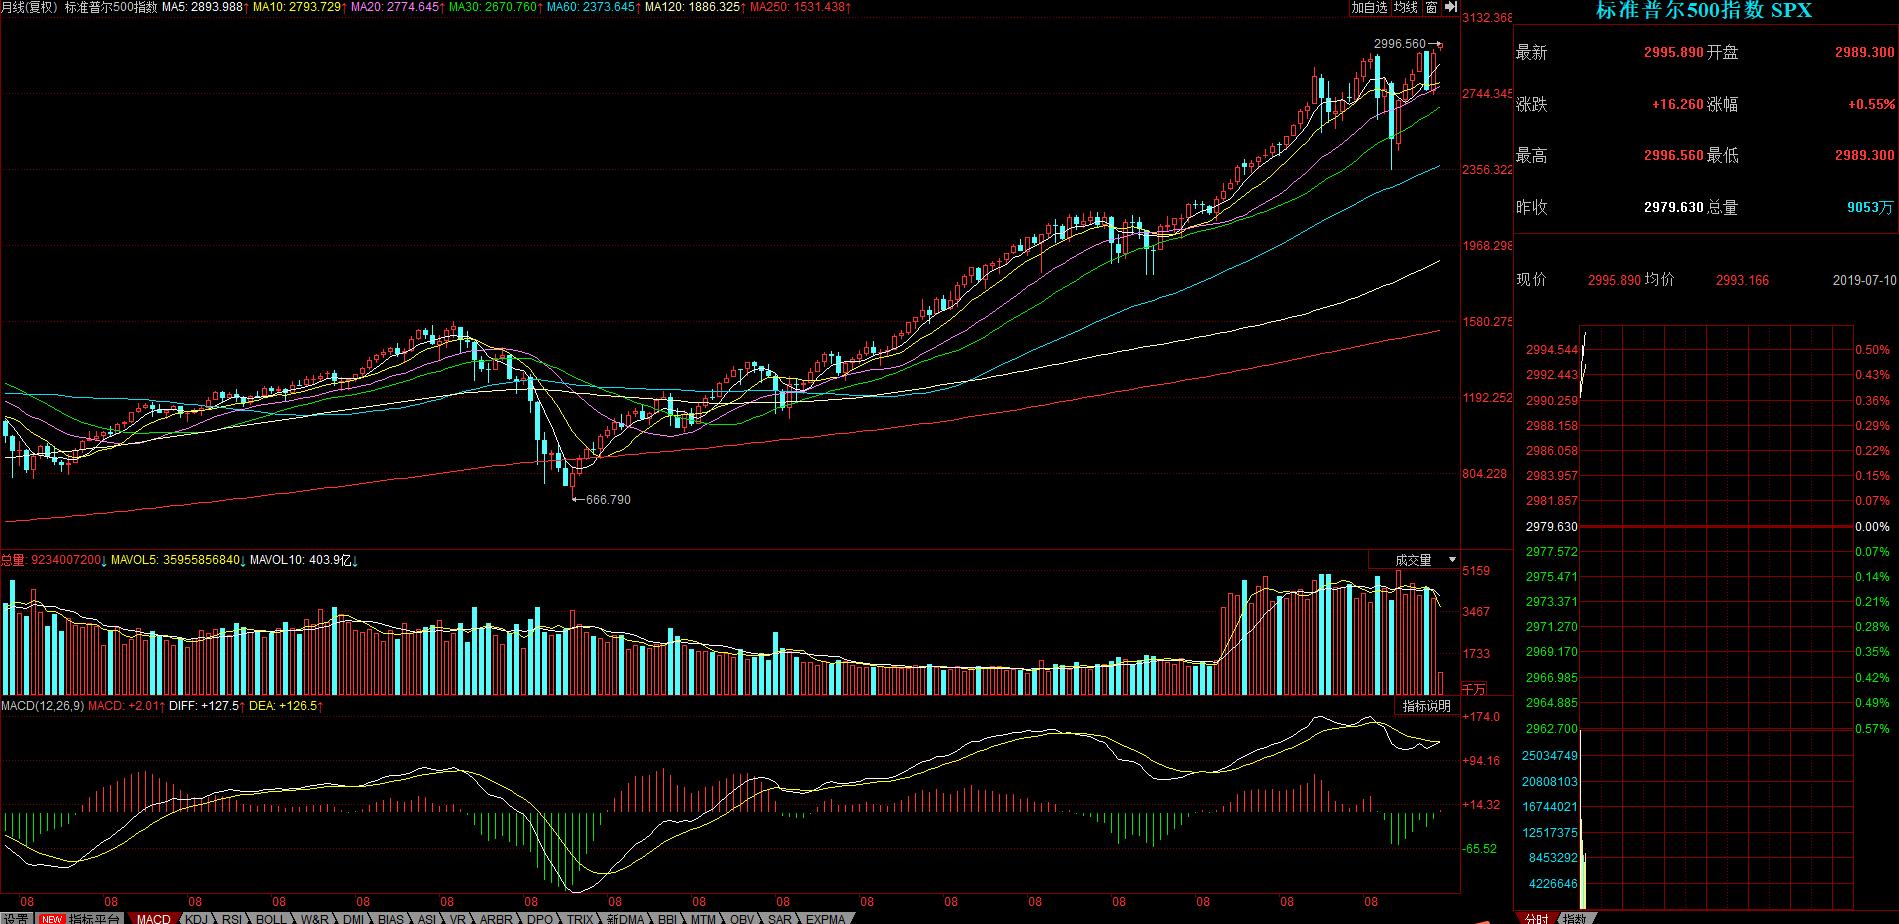Click the NEW 指标平台 badge

(x=80, y=919)
